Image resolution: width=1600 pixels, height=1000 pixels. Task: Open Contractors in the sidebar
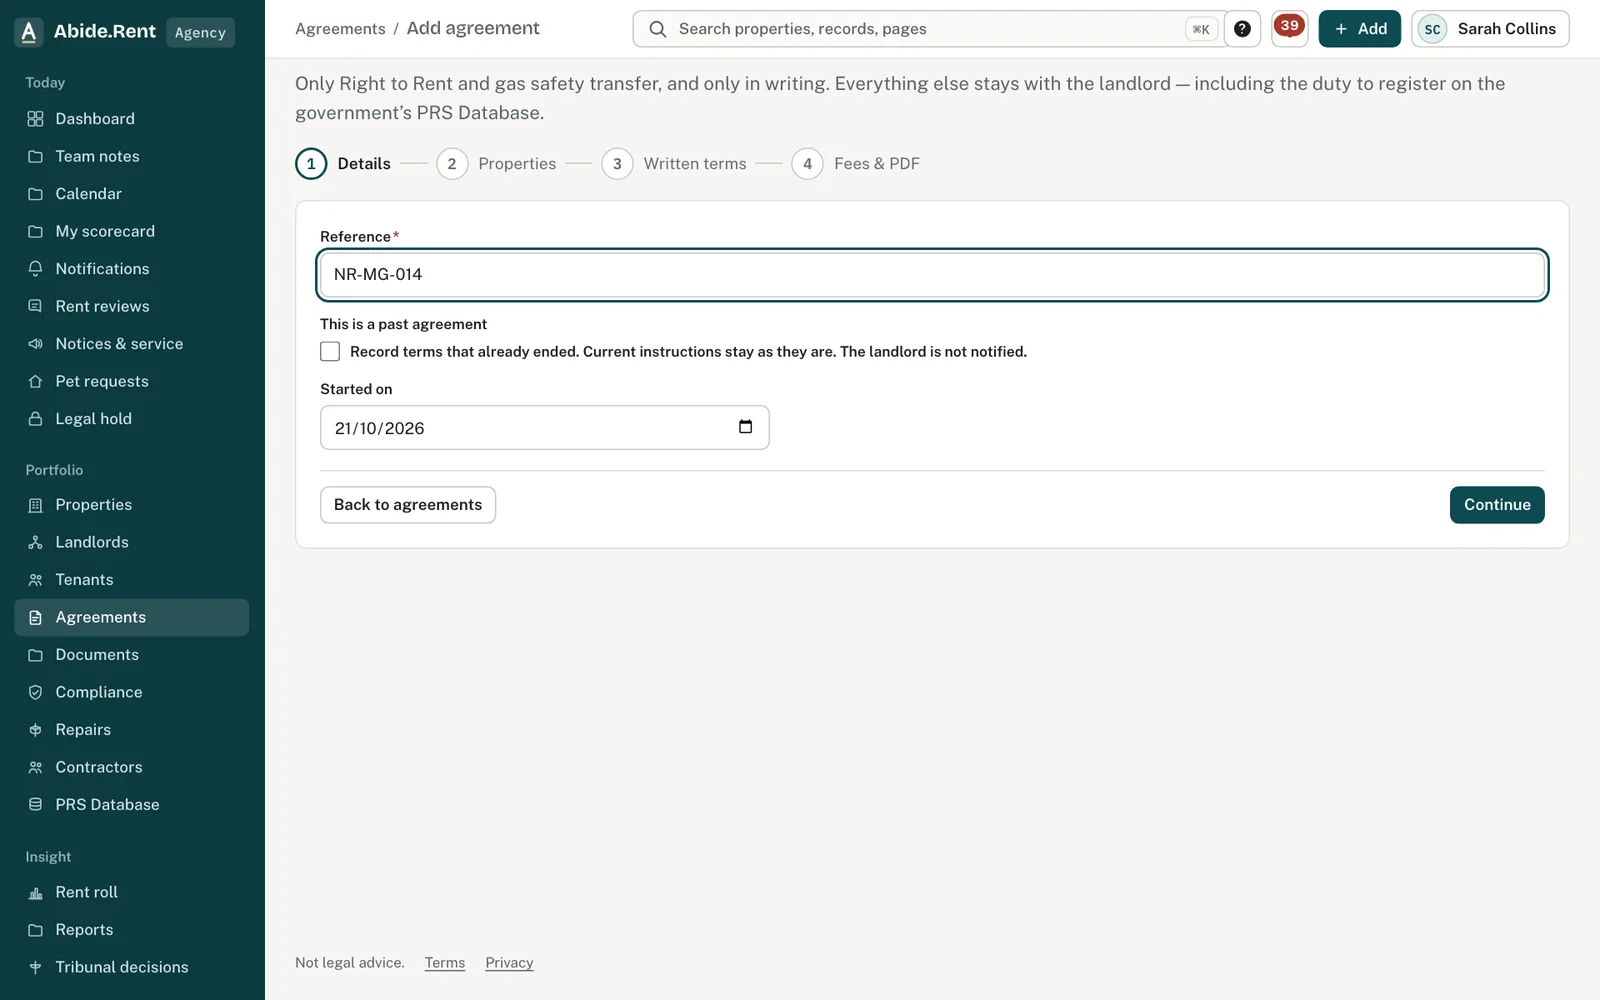click(x=131, y=767)
